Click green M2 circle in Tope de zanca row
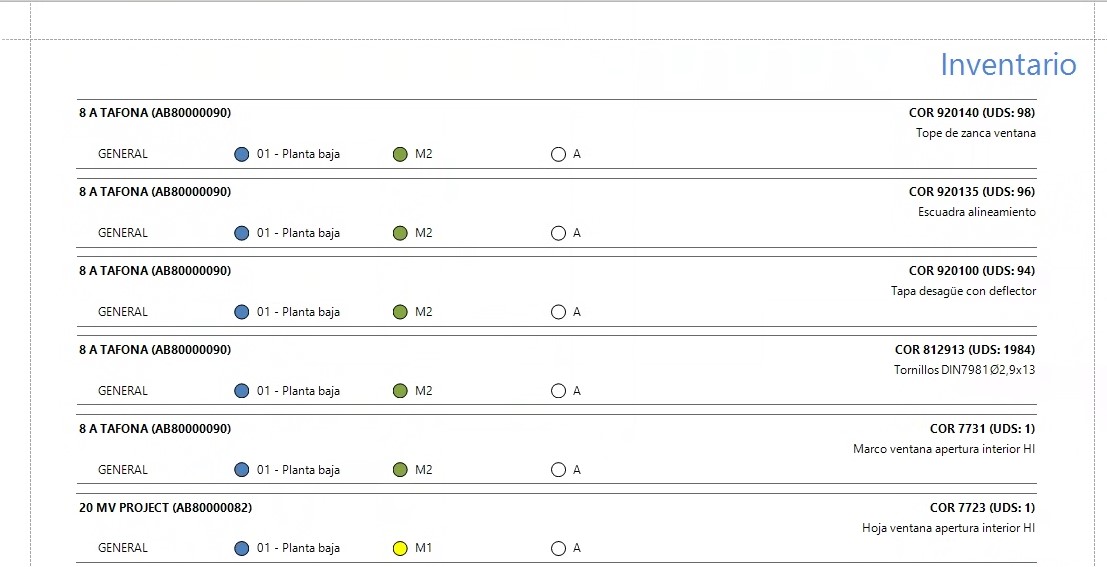Viewport: 1107px width, 567px height. tap(400, 154)
